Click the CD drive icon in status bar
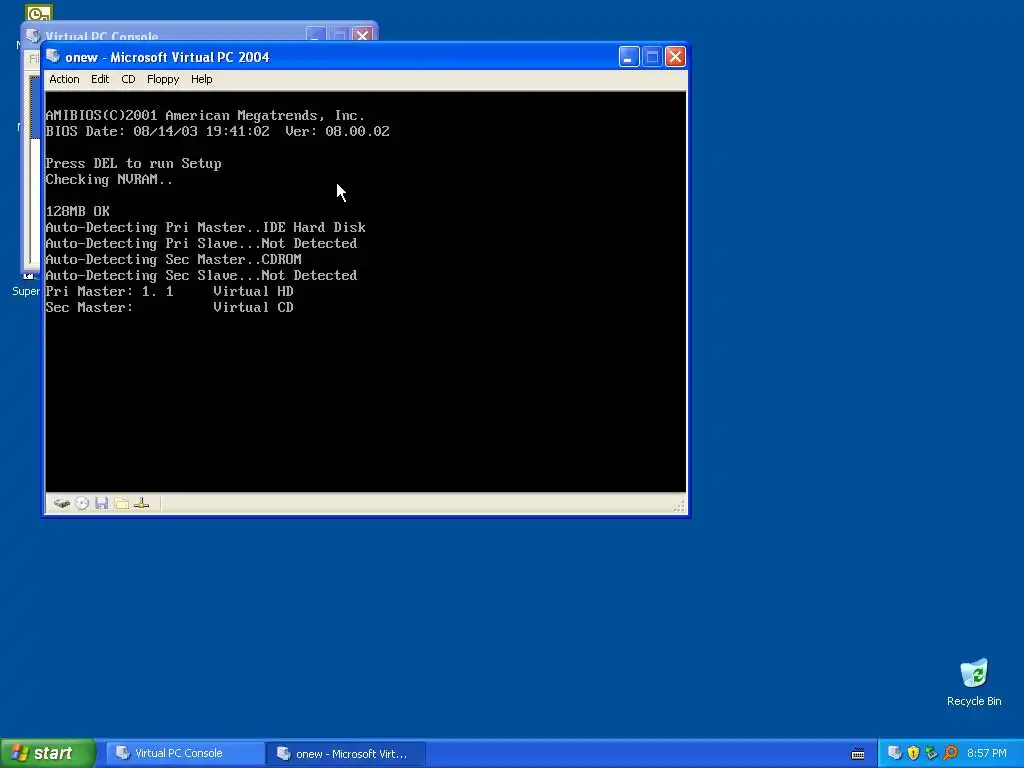Viewport: 1024px width, 768px height. click(82, 503)
